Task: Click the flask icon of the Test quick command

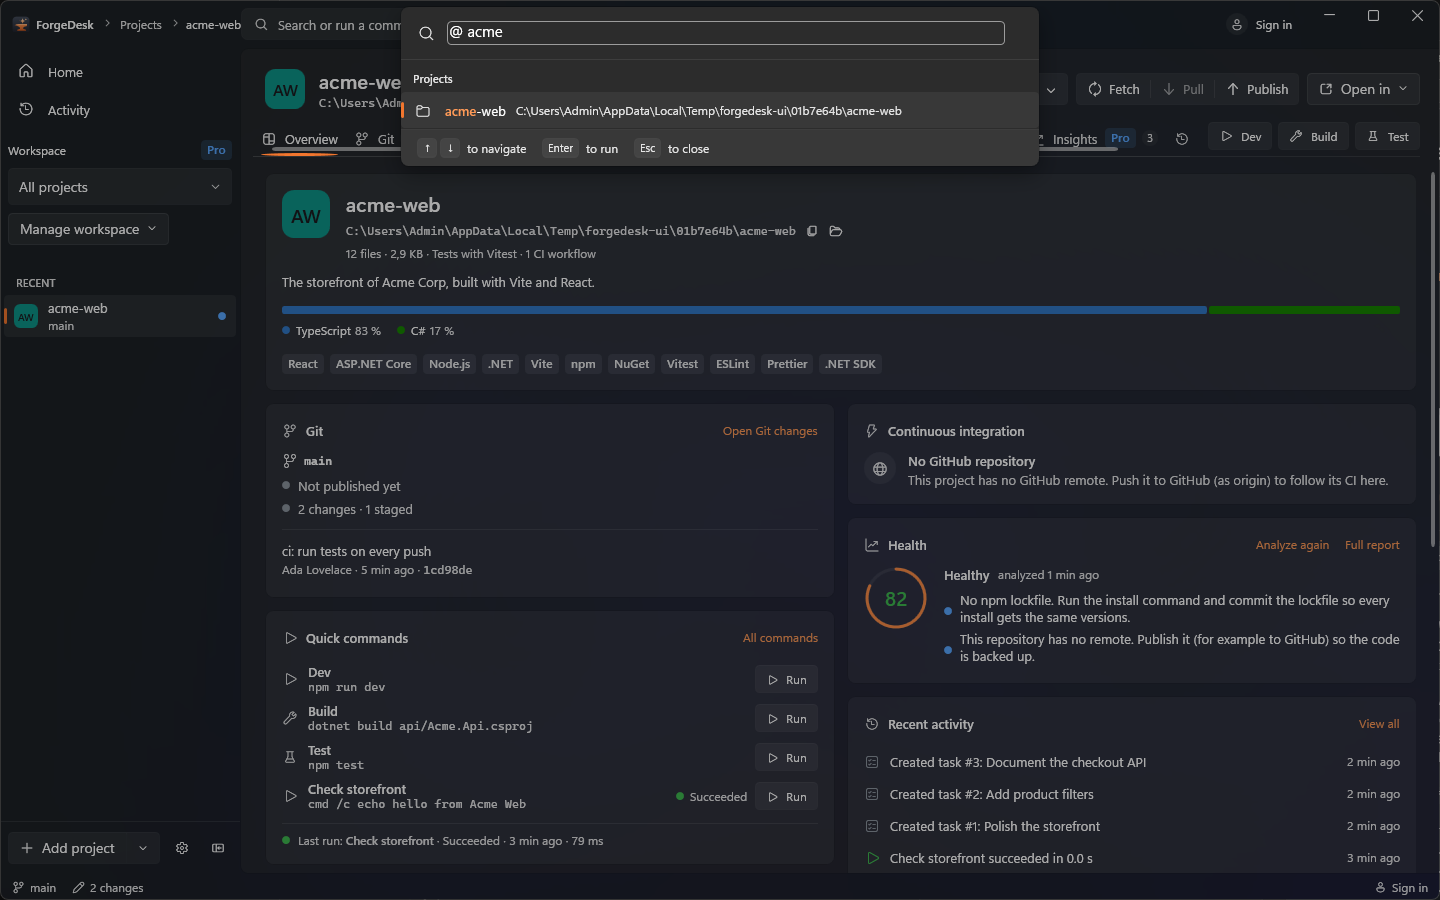Action: (x=291, y=757)
